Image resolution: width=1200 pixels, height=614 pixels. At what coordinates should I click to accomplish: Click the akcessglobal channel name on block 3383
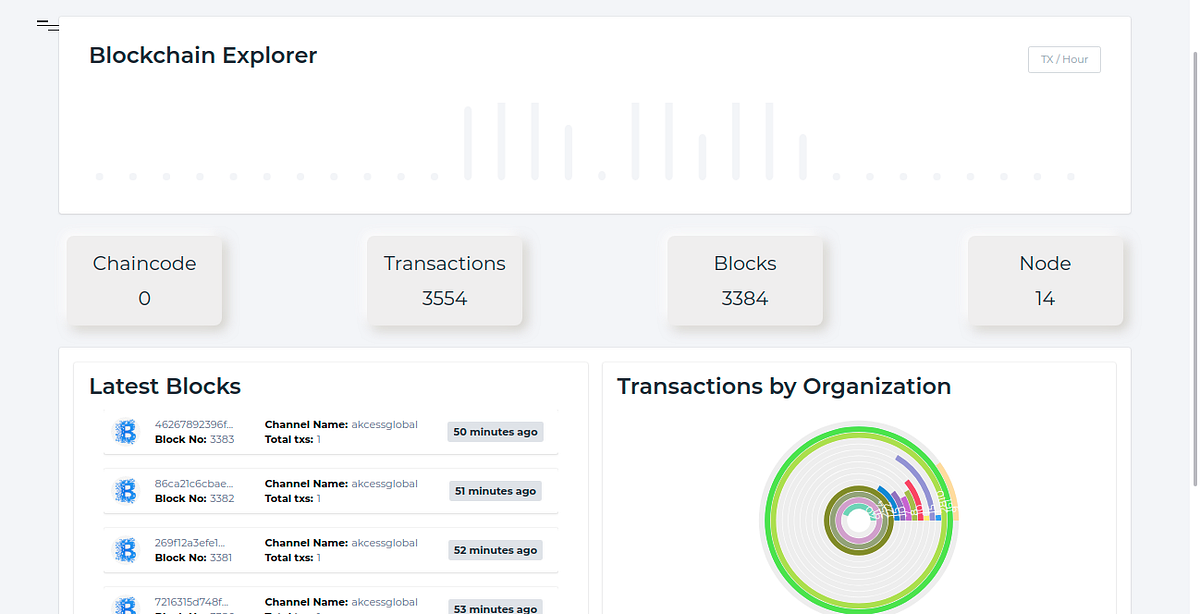click(x=385, y=424)
